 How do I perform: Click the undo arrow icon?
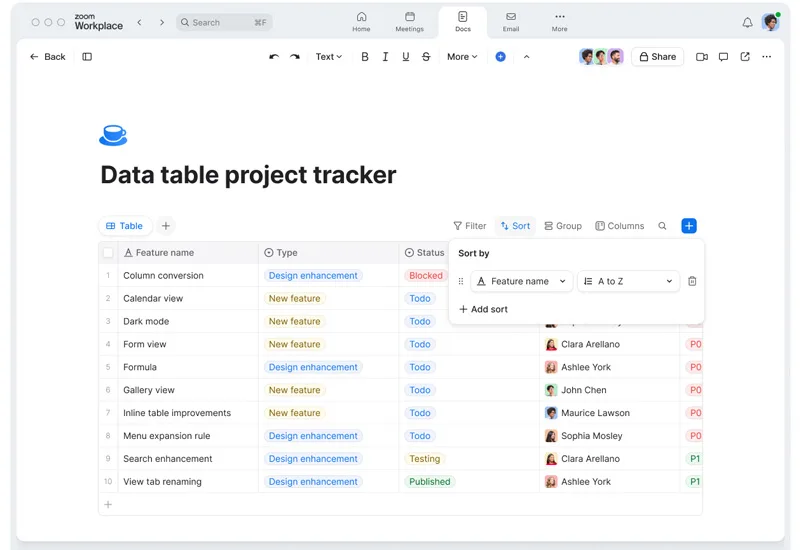274,57
